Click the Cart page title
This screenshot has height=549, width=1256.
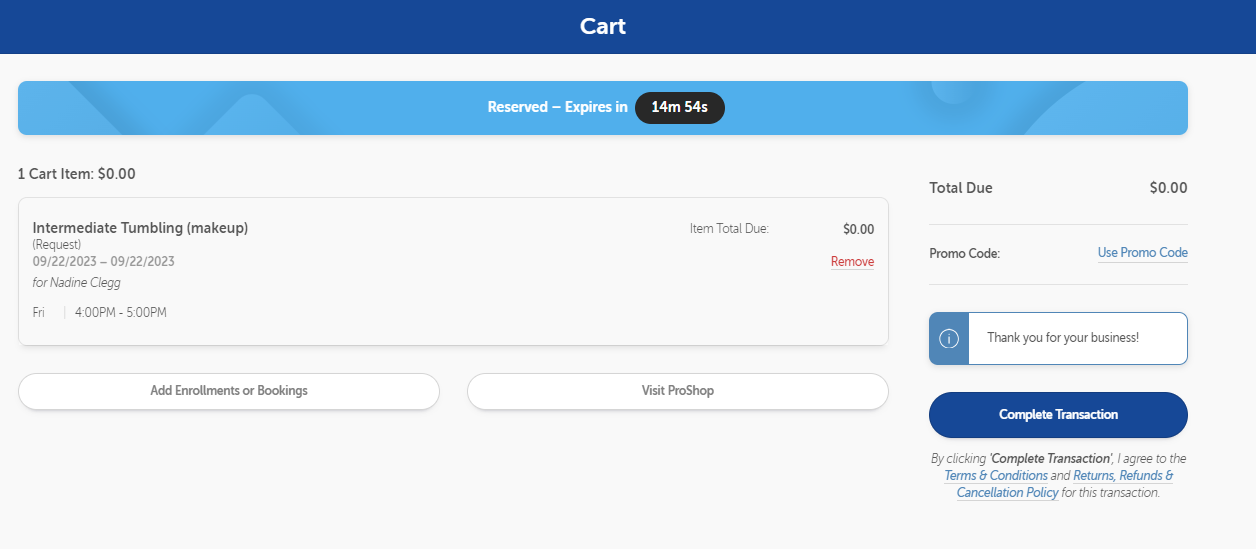coord(603,26)
